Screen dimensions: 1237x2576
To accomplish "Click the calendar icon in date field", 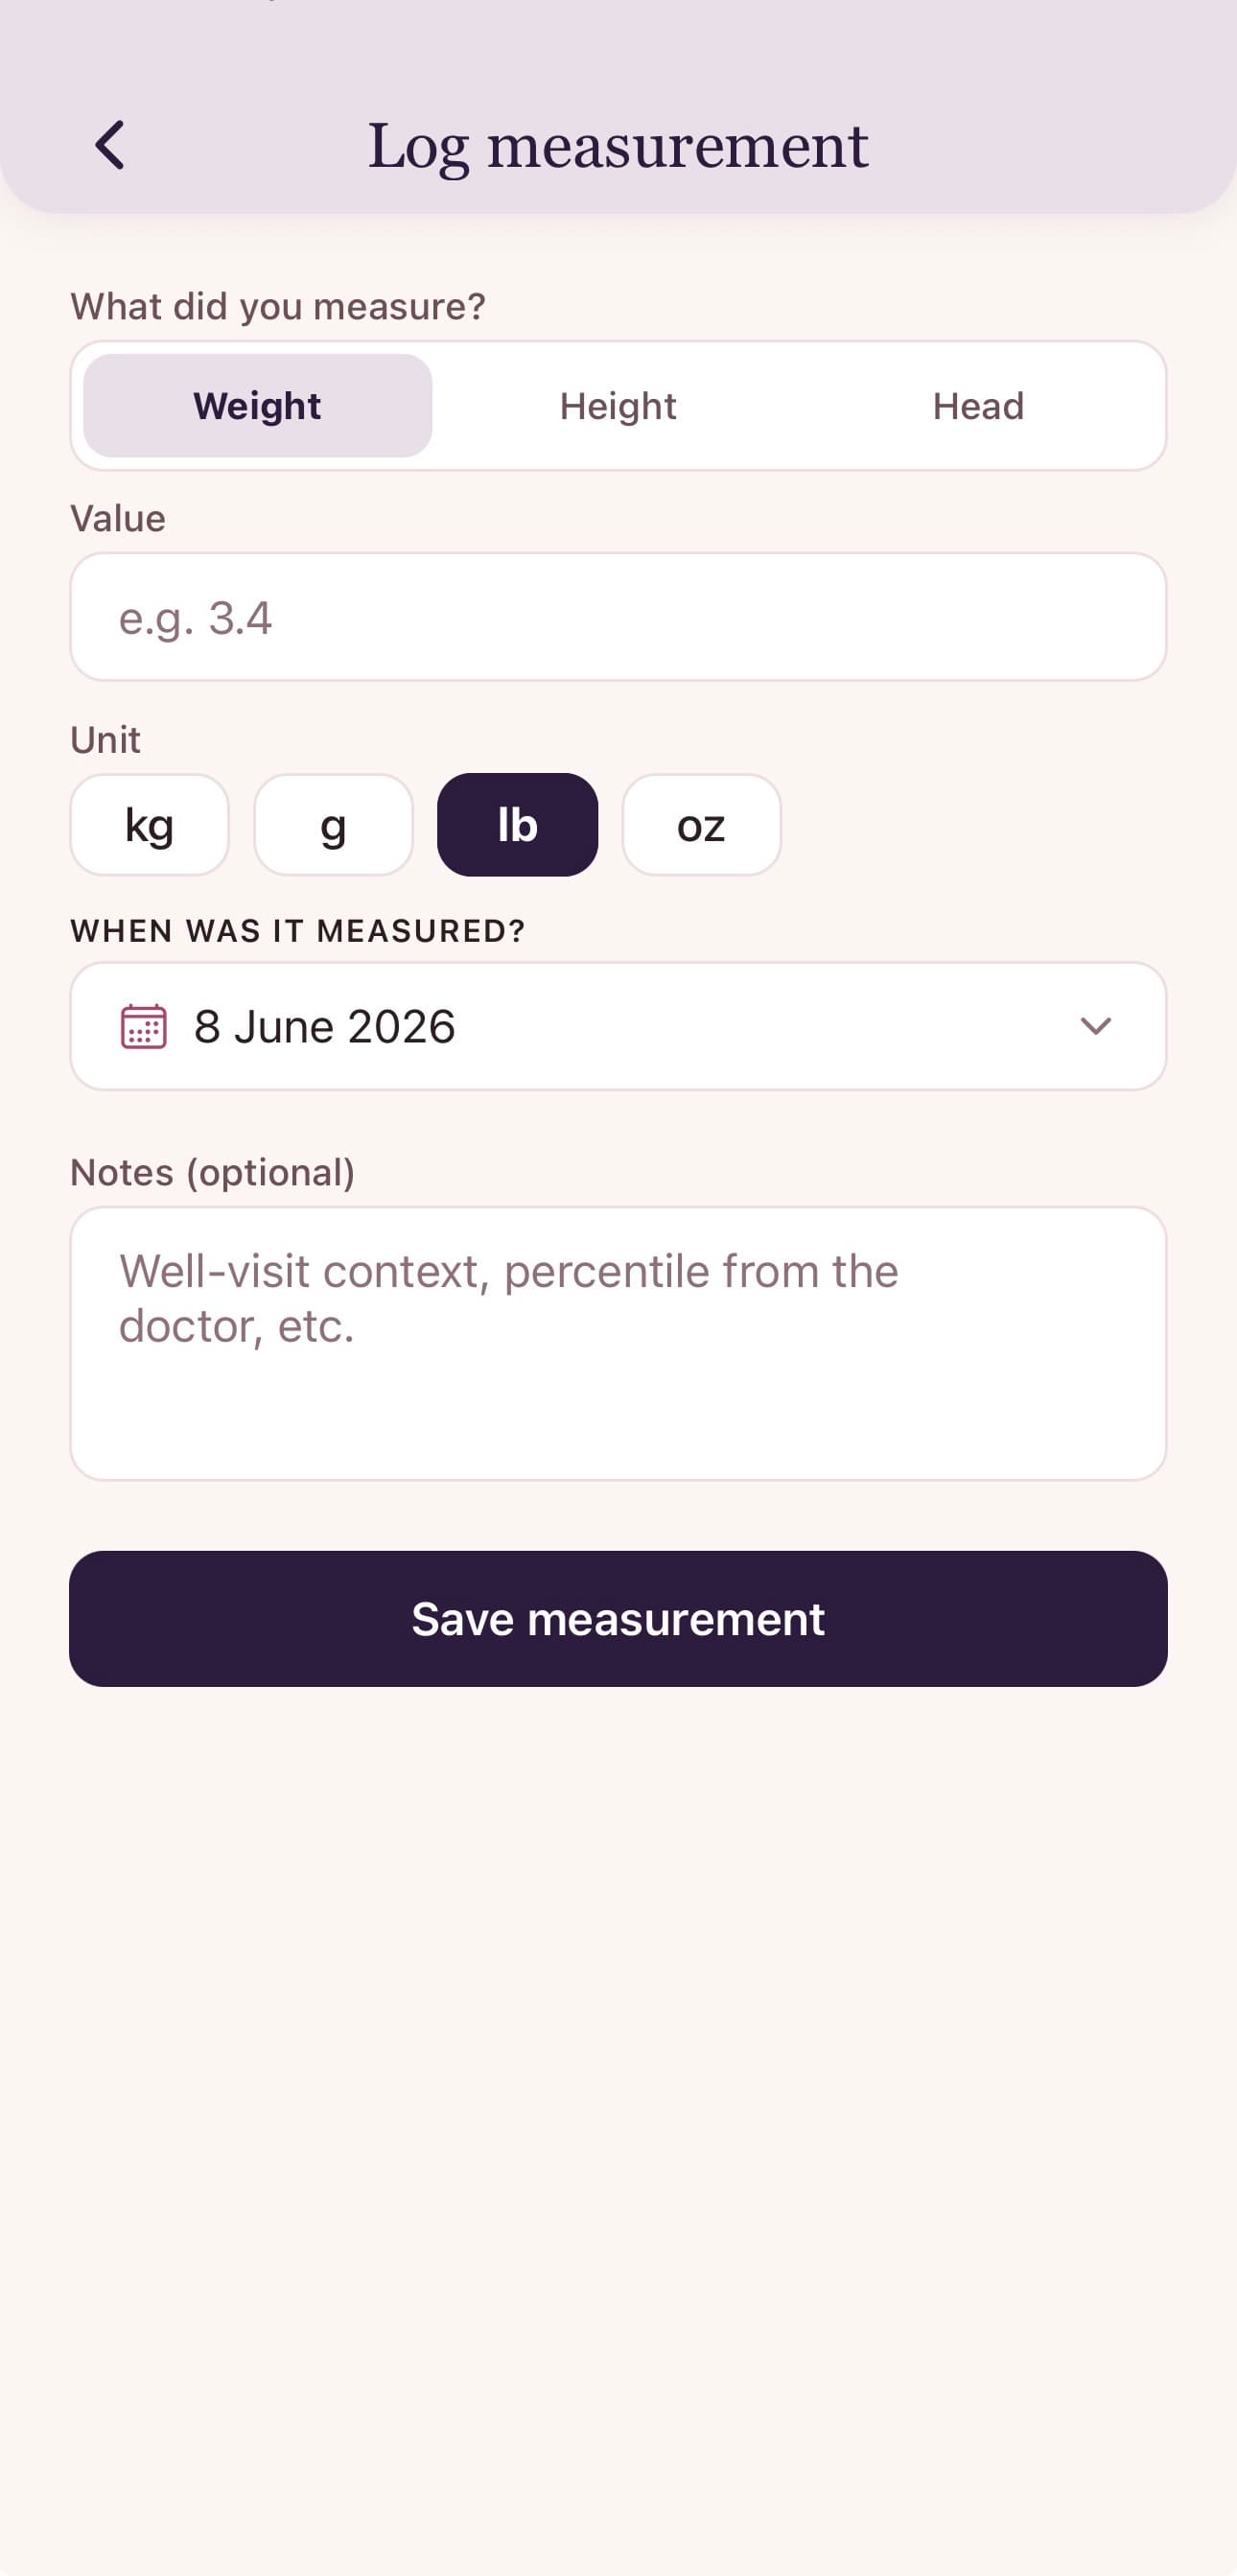I will (x=143, y=1026).
